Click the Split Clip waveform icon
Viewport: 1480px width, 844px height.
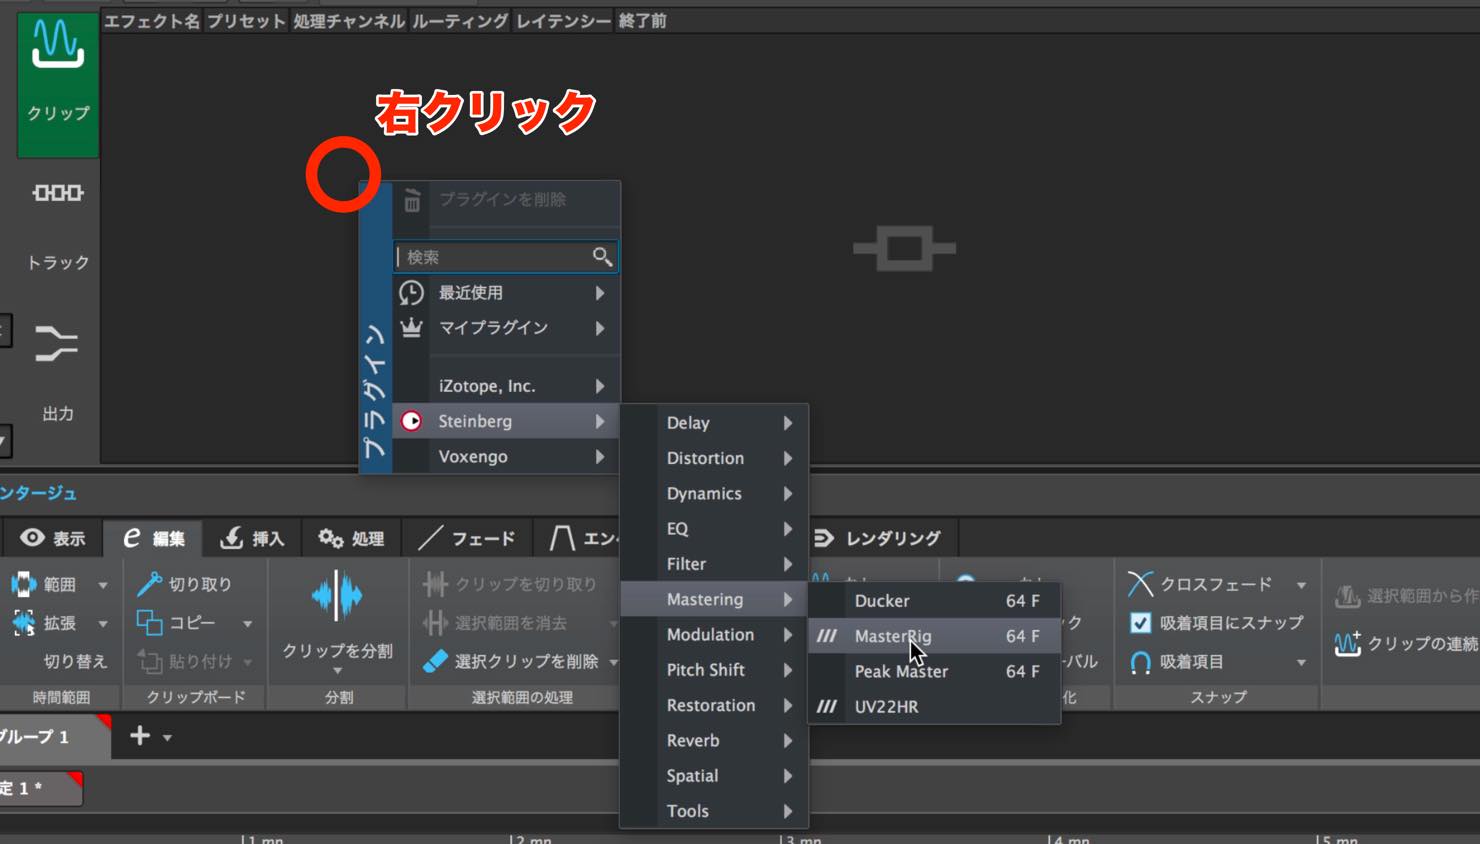click(x=337, y=597)
